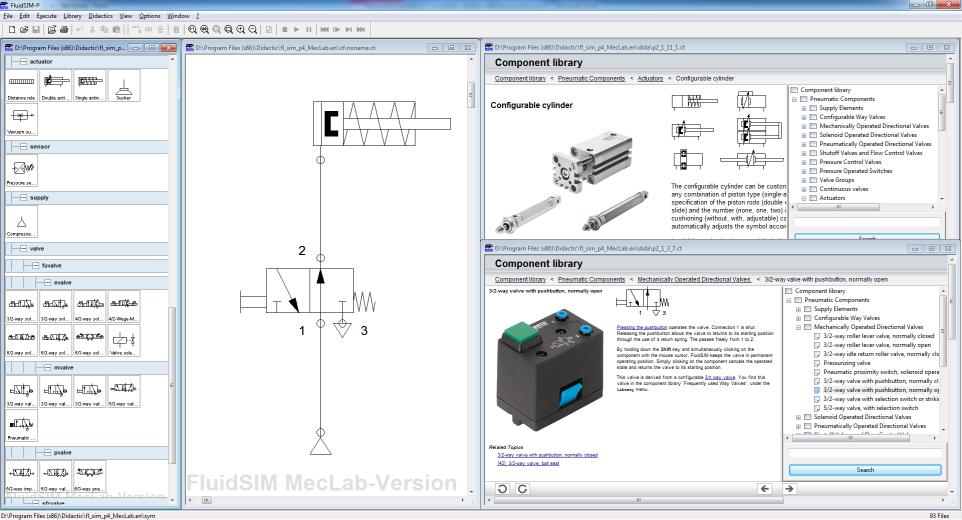Pause the simulation with the Pause icon
This screenshot has width=962, height=520.
[309, 29]
